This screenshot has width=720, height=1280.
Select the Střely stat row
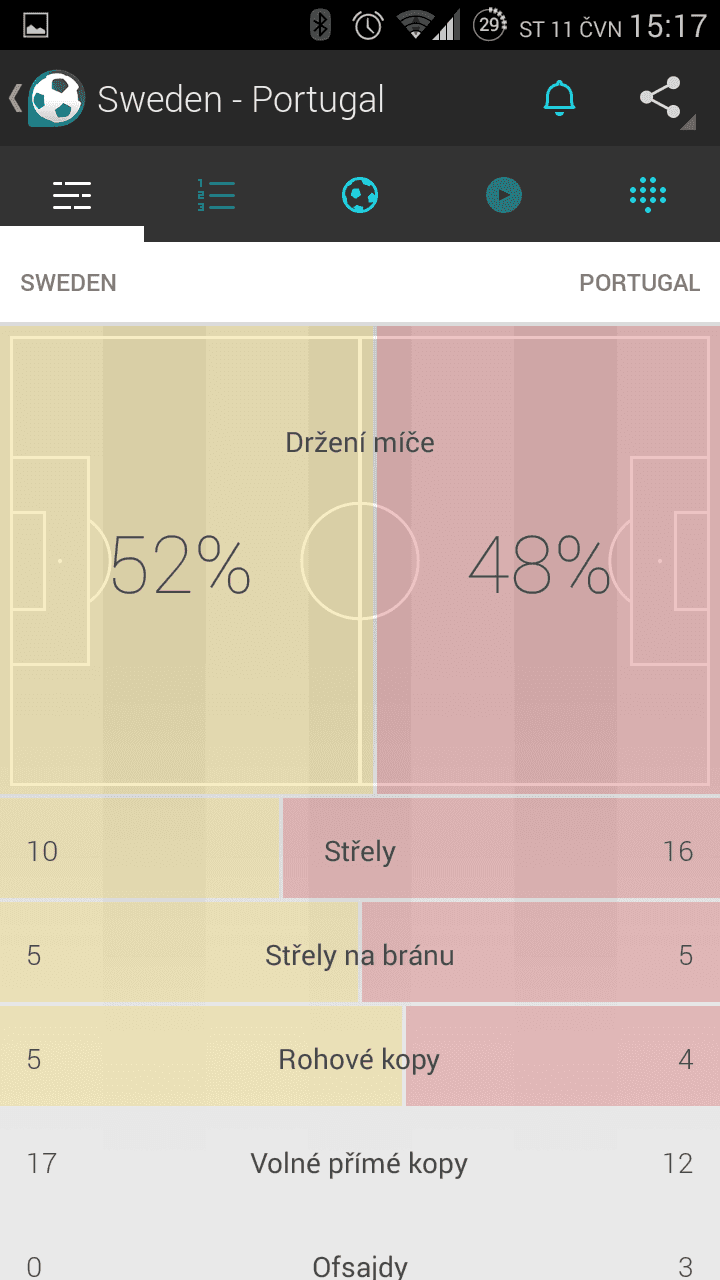click(x=360, y=851)
